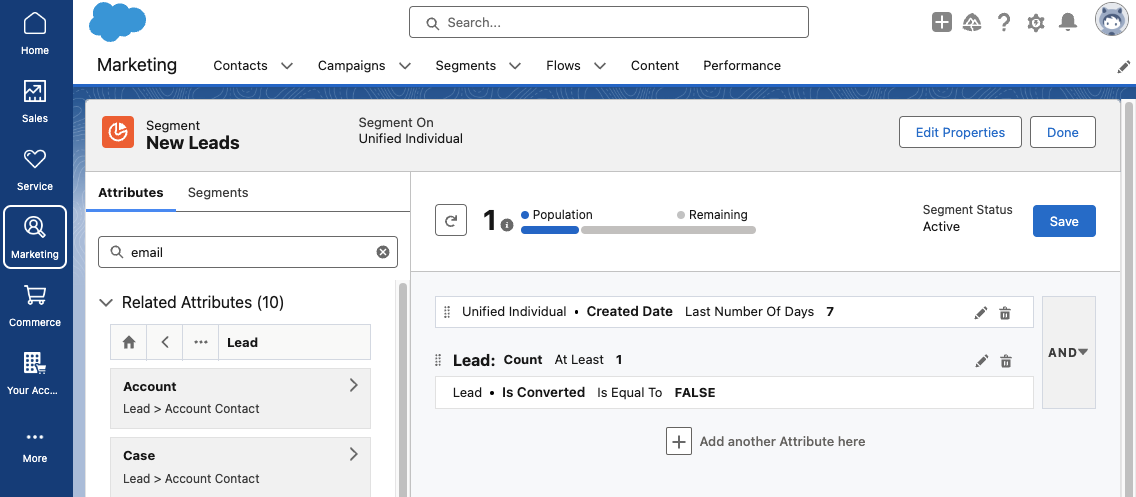Open the Sales app in sidebar
Viewport: 1136px width, 497px height.
(35, 101)
